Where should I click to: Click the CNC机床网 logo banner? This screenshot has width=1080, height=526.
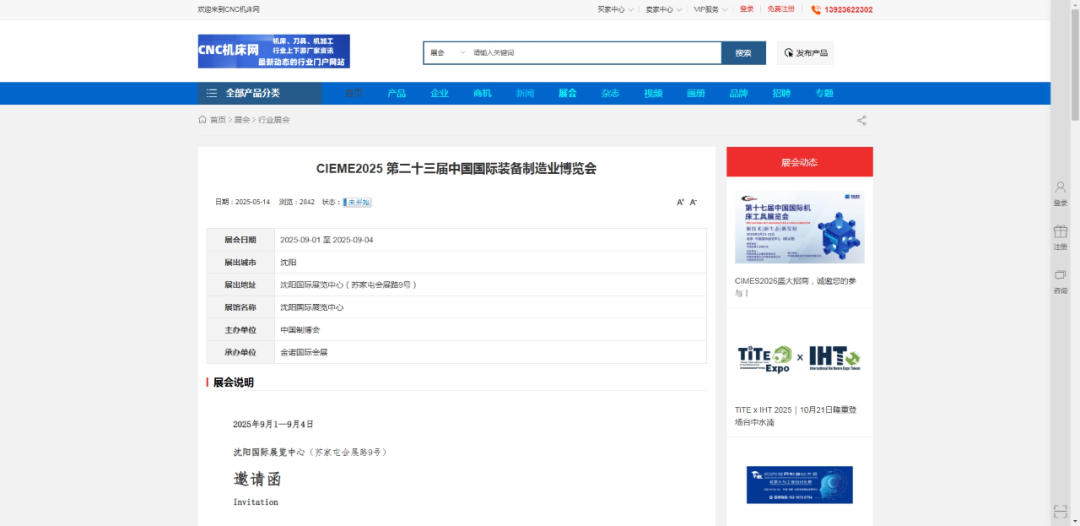(x=273, y=52)
